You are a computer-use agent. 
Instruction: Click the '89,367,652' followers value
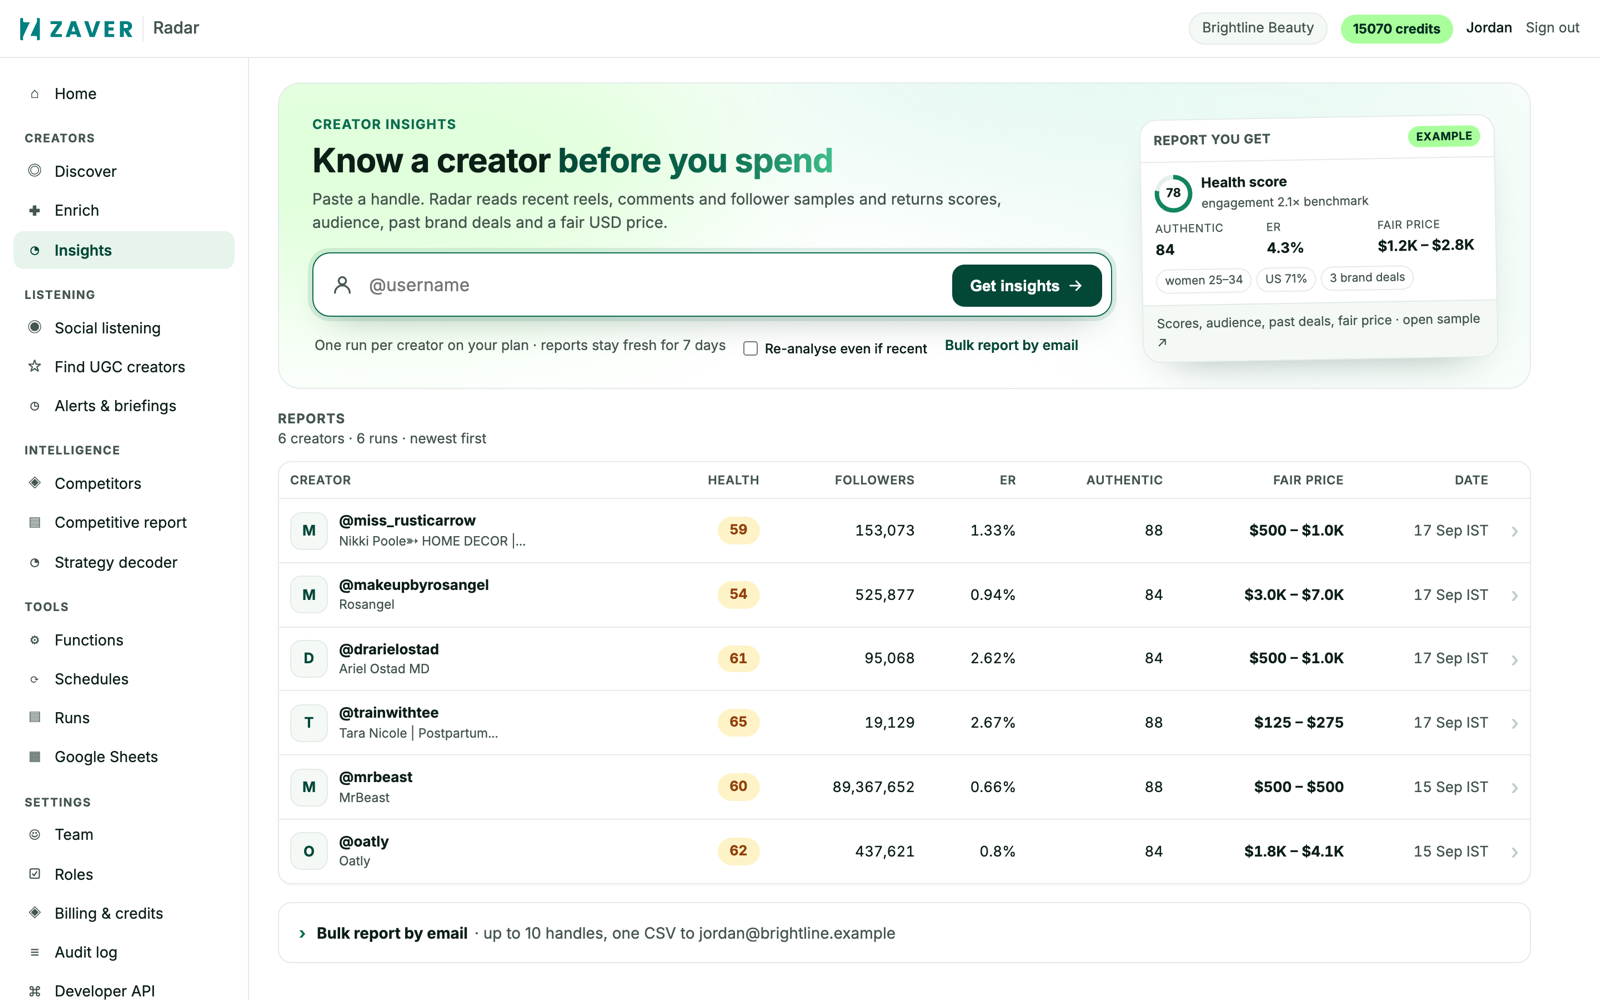click(x=873, y=787)
